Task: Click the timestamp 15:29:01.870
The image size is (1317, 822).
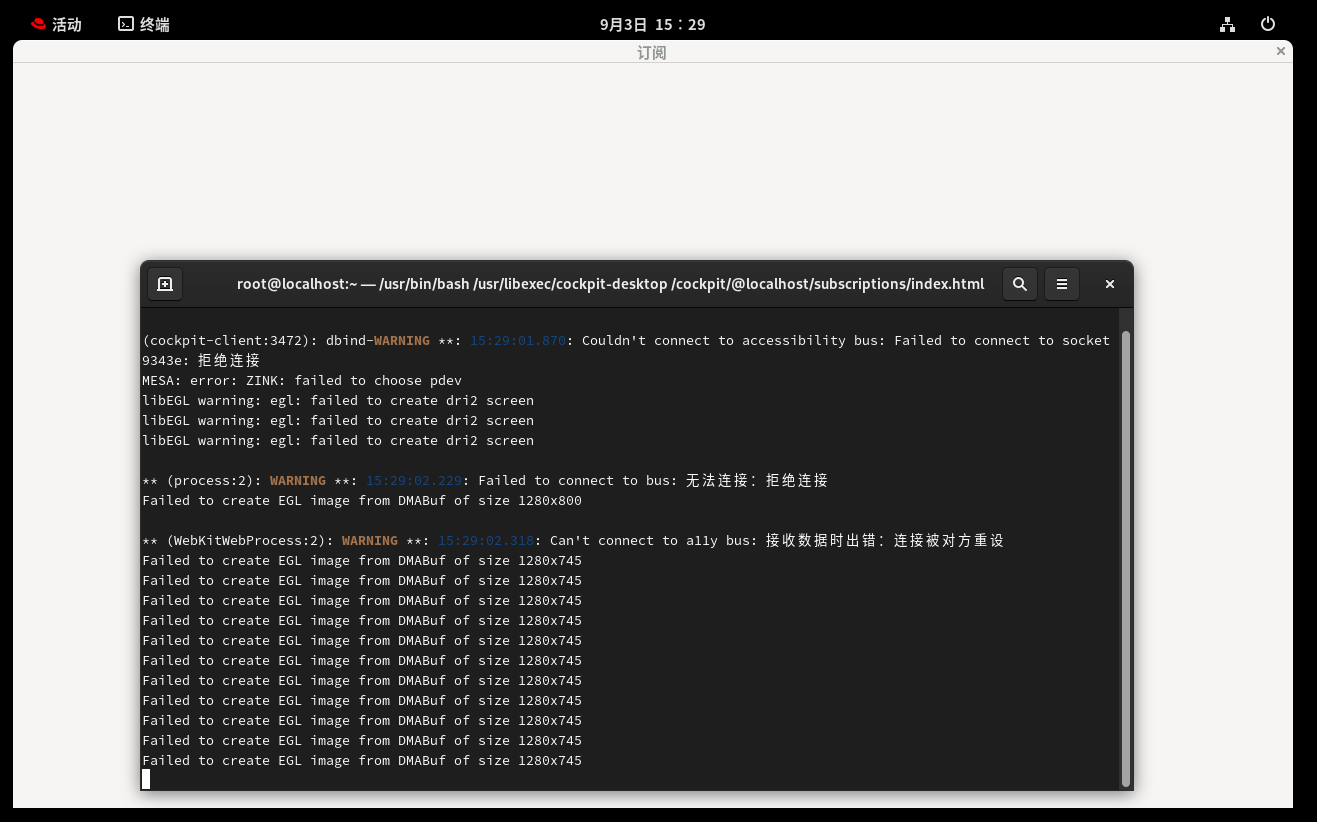Action: 518,341
